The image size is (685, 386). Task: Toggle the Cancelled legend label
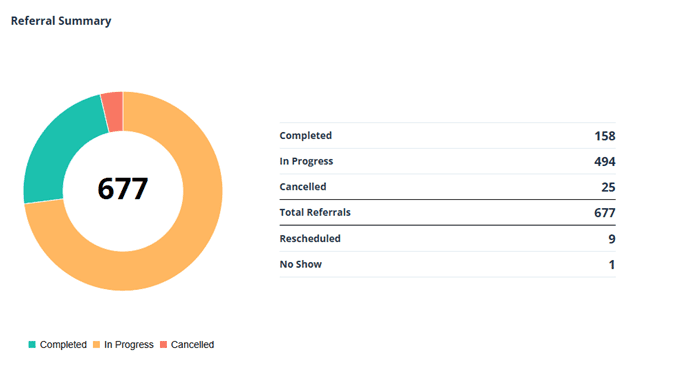click(192, 345)
